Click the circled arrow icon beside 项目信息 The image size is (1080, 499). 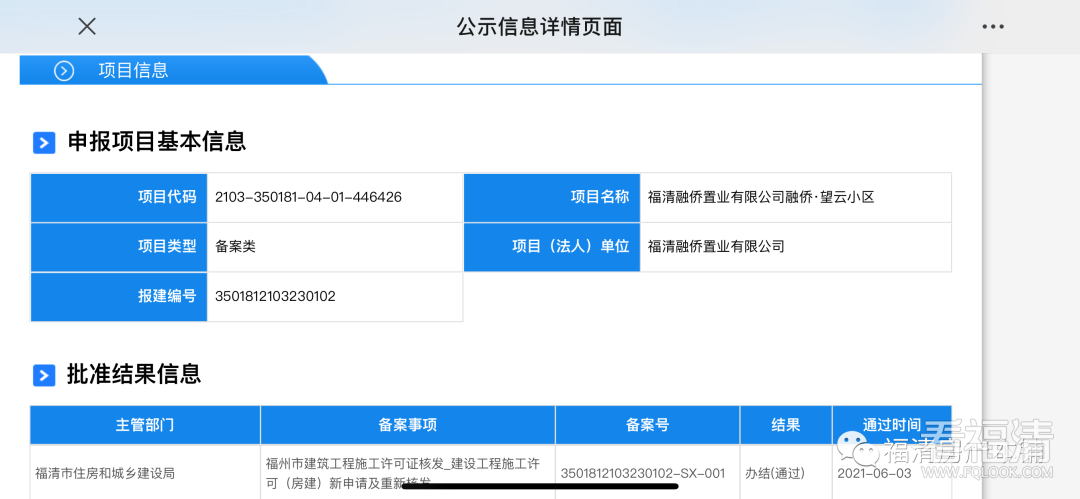click(64, 70)
